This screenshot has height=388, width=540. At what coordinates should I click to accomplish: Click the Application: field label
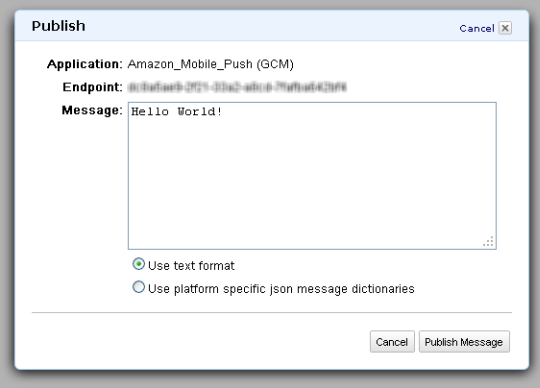tap(85, 64)
